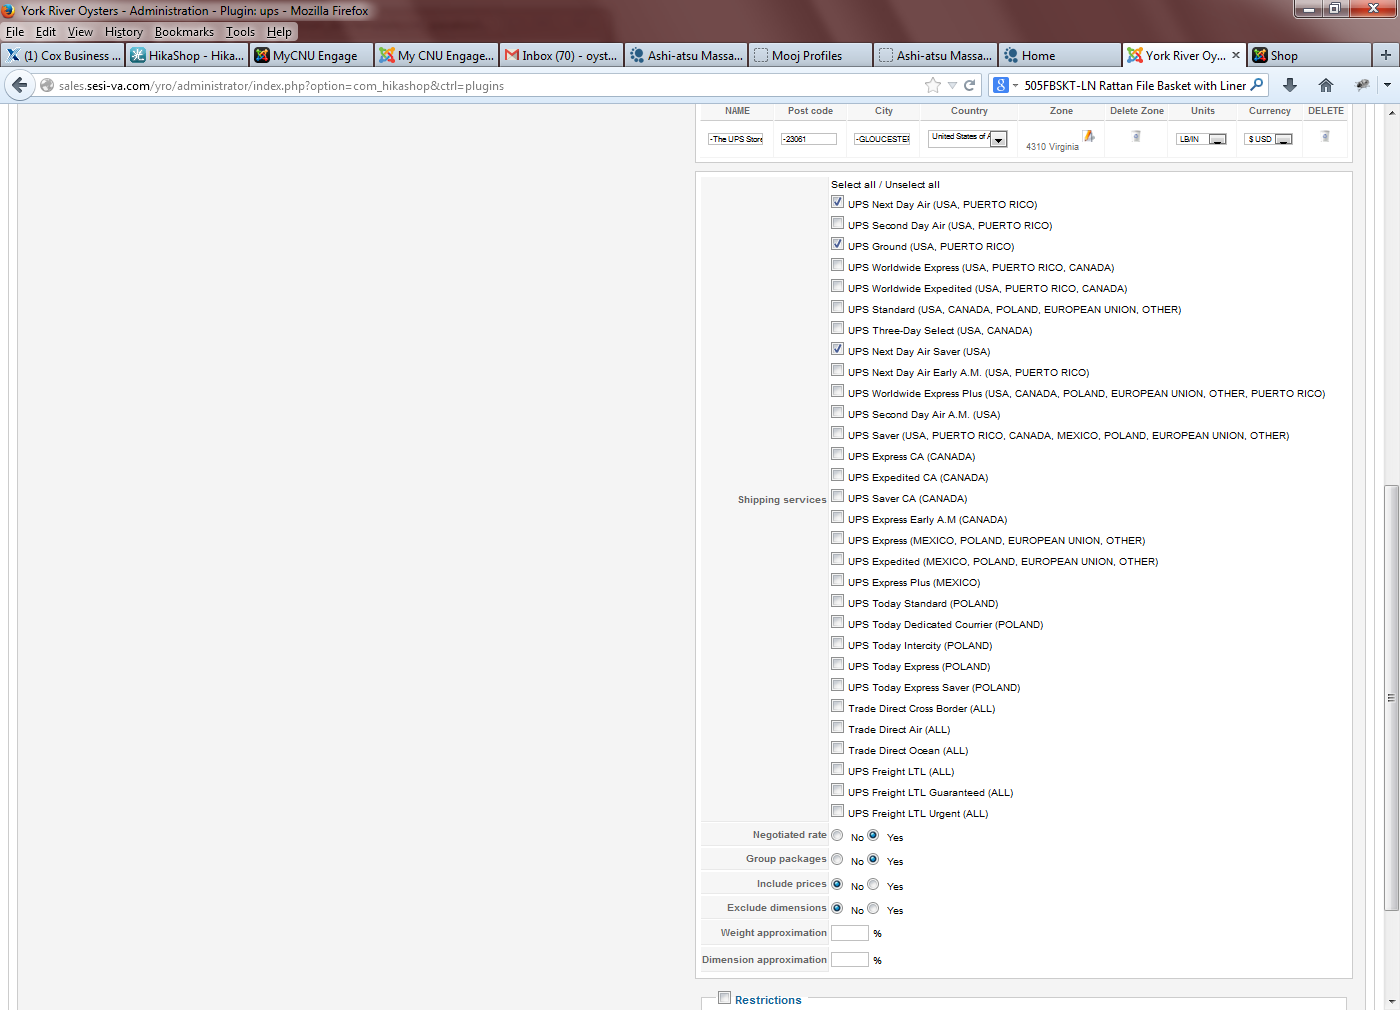Check UPS Three-Day Select (USA, CANADA)
The height and width of the screenshot is (1010, 1400).
click(x=837, y=328)
